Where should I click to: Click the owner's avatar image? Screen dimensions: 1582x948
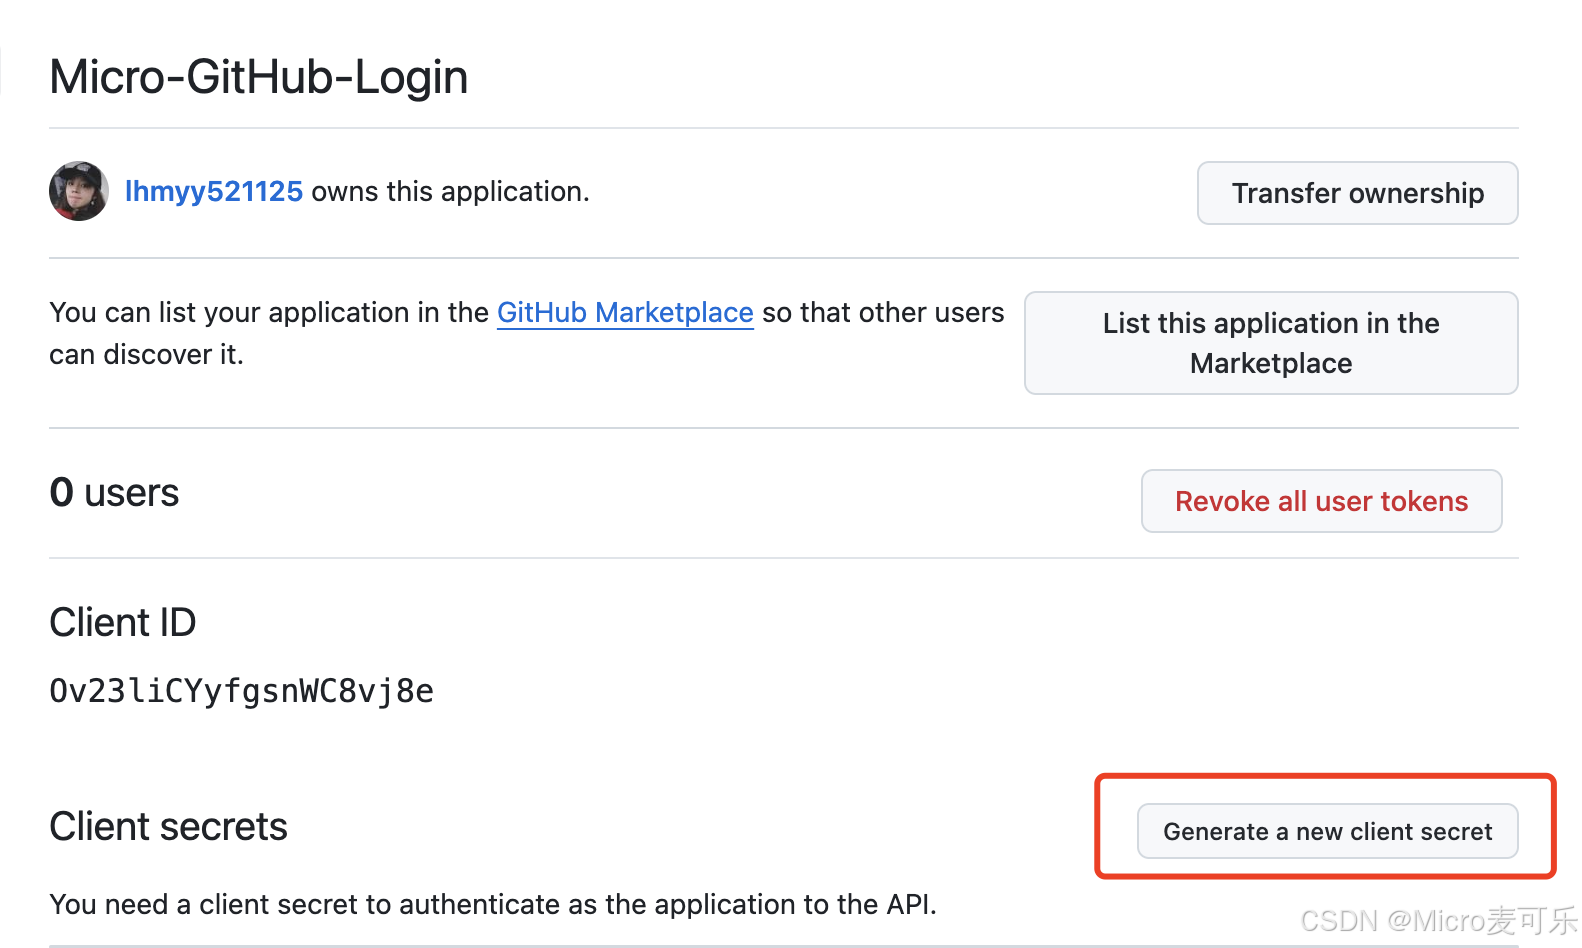point(79,191)
